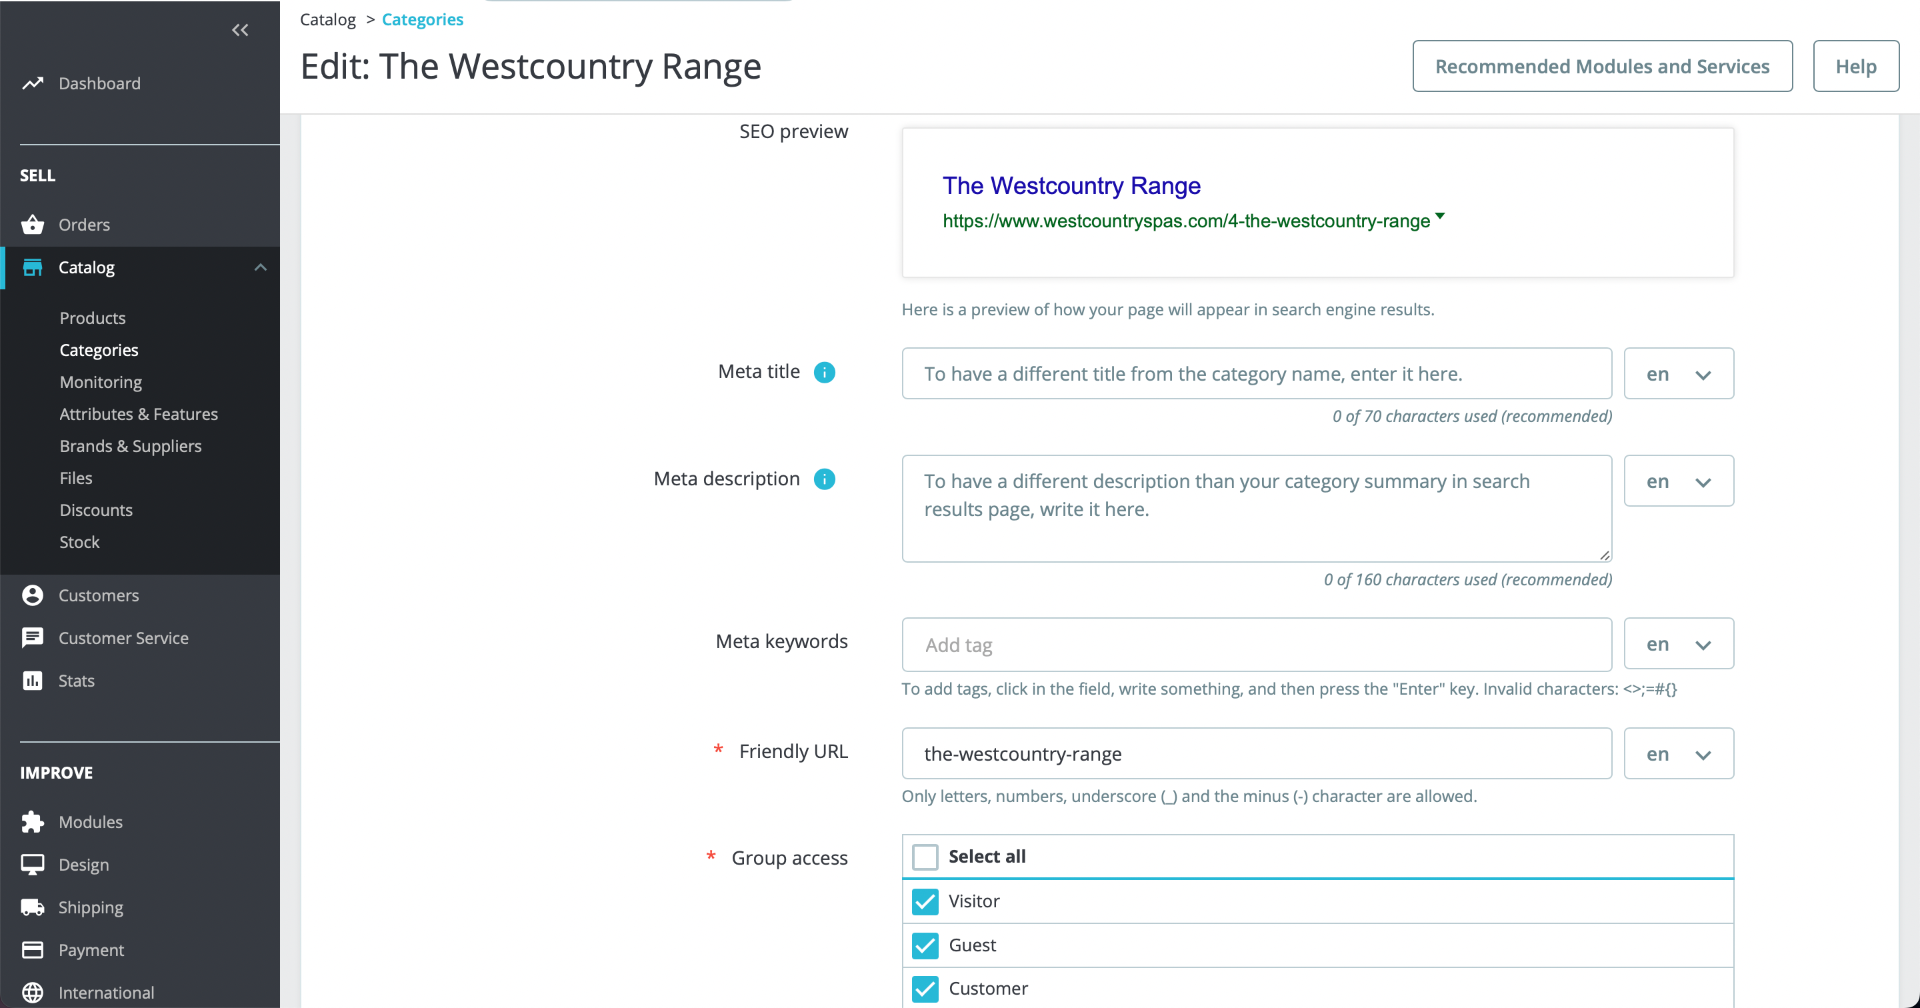Click the Meta description info icon
The height and width of the screenshot is (1008, 1920).
click(824, 480)
